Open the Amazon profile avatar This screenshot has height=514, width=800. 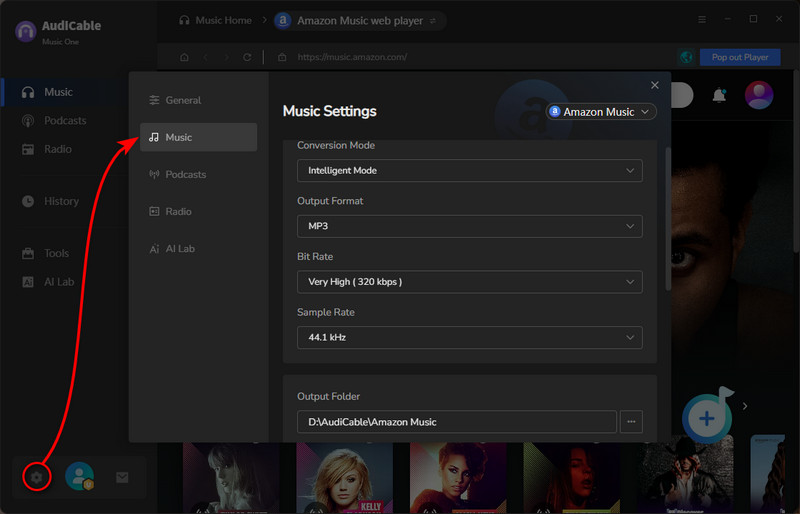759,95
